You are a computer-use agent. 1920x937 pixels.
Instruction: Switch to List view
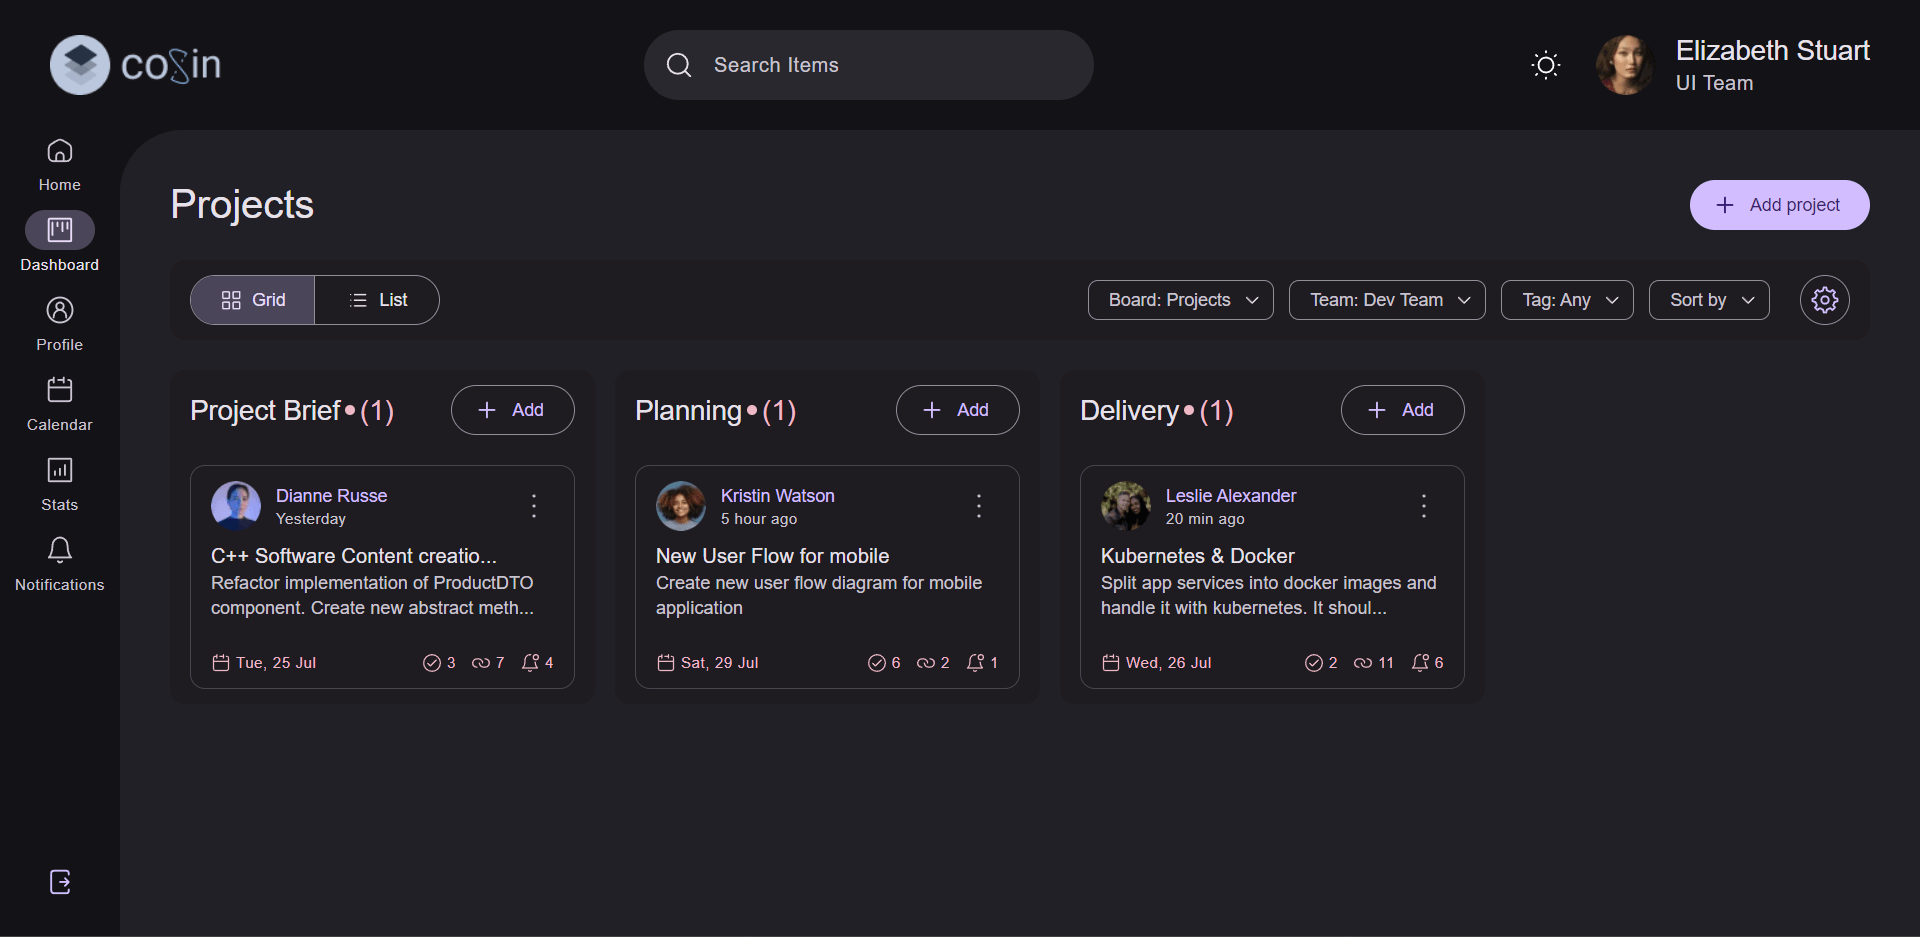pos(378,300)
